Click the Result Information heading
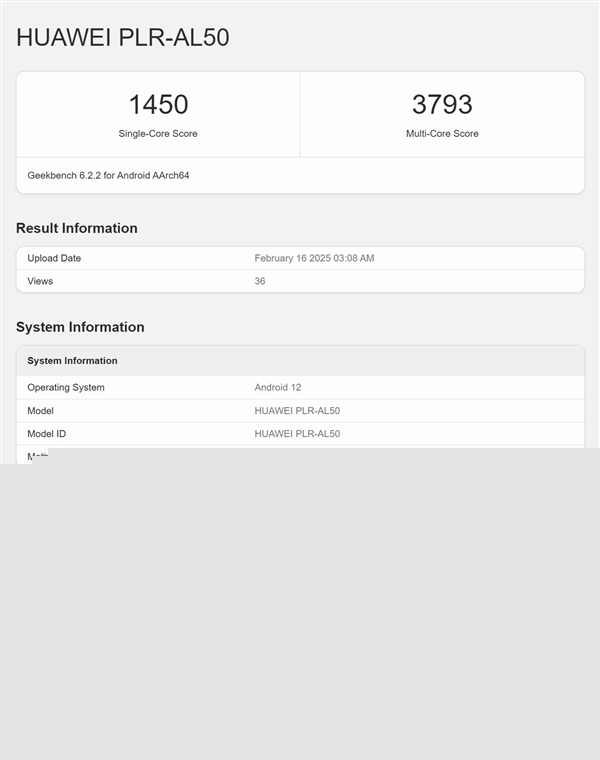The height and width of the screenshot is (760, 600). (77, 228)
